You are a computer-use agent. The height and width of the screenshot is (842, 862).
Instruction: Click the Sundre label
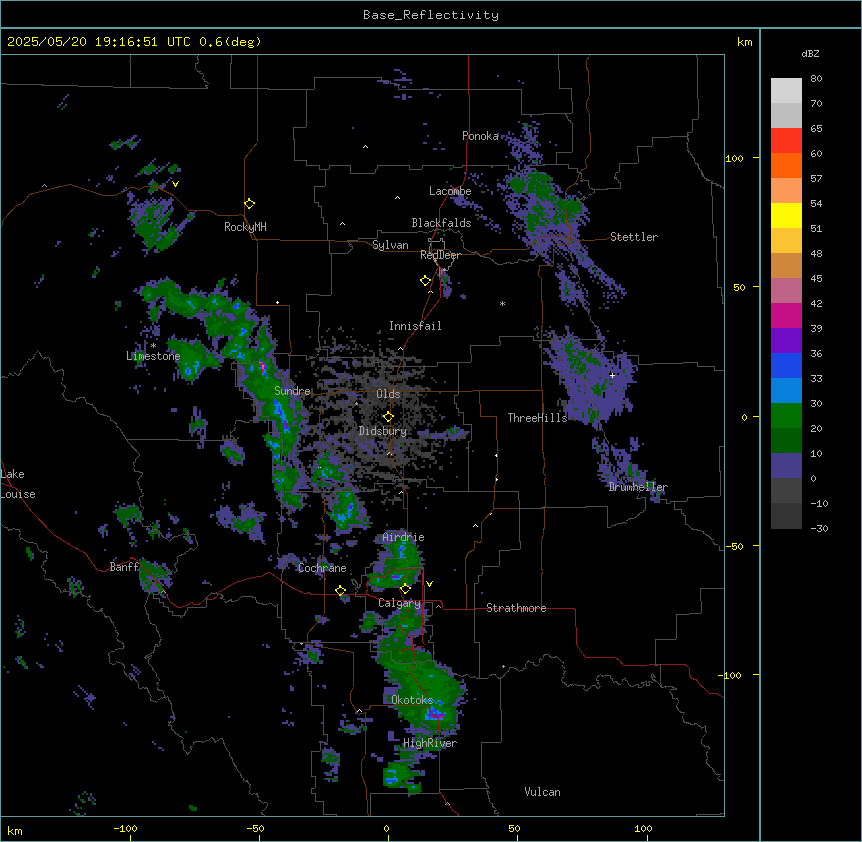(x=292, y=391)
